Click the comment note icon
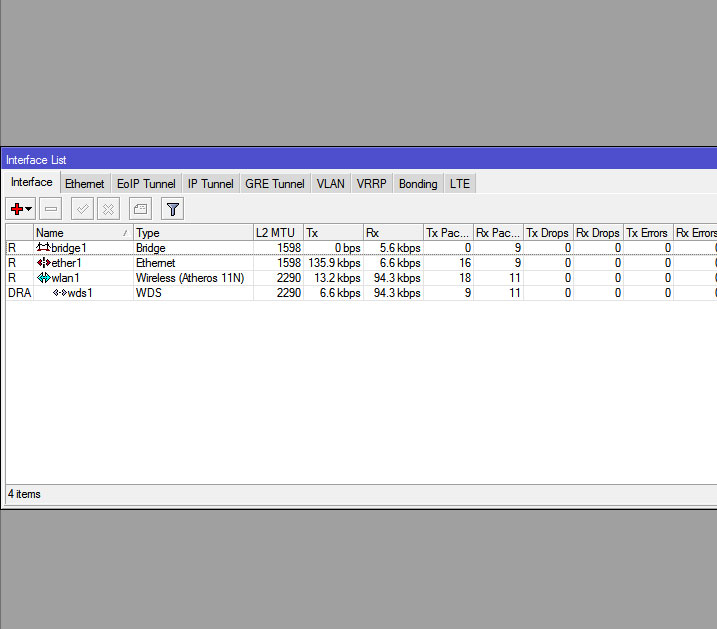Viewport: 717px width, 629px height. 140,209
